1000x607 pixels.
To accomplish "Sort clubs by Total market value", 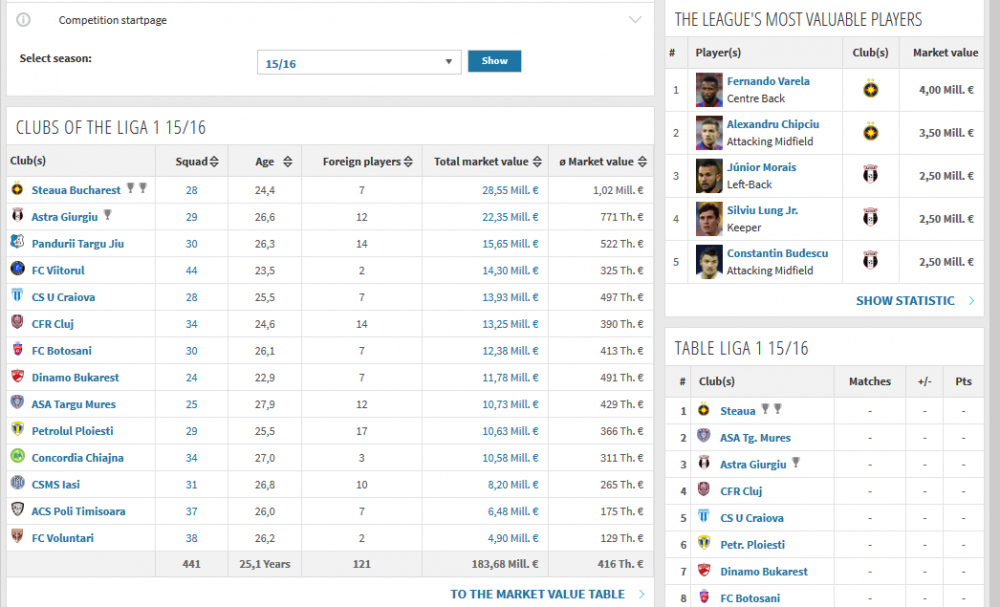I will 538,162.
